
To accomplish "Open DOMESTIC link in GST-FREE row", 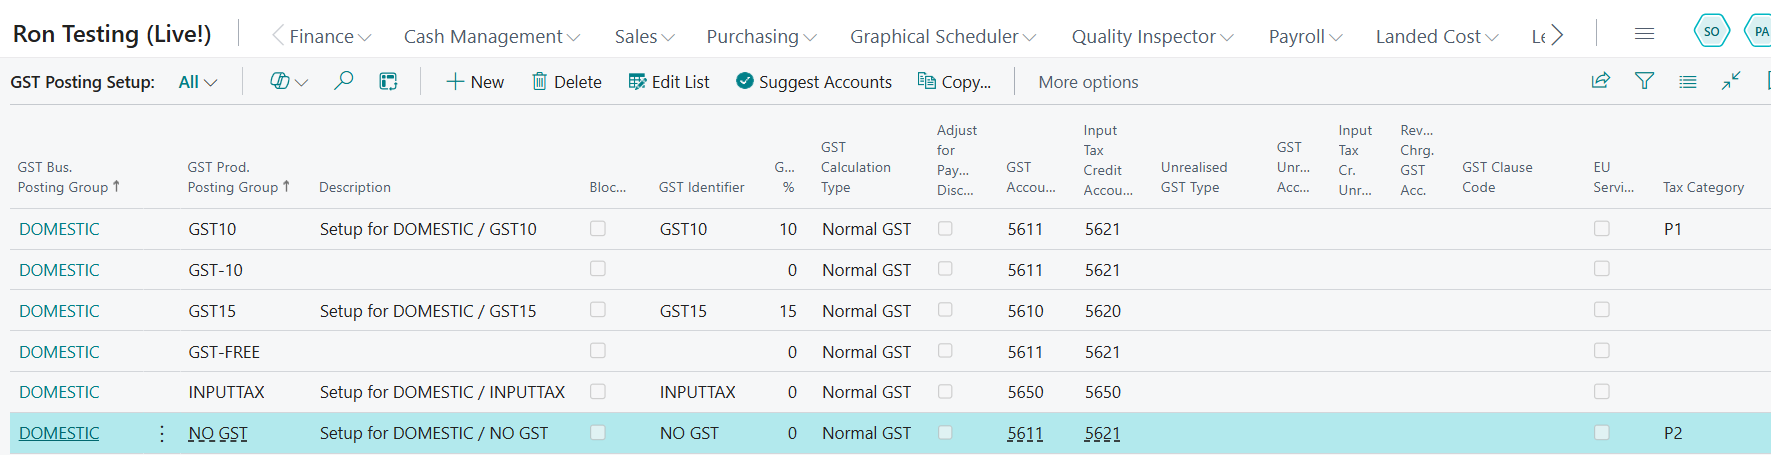I will pyautogui.click(x=59, y=352).
